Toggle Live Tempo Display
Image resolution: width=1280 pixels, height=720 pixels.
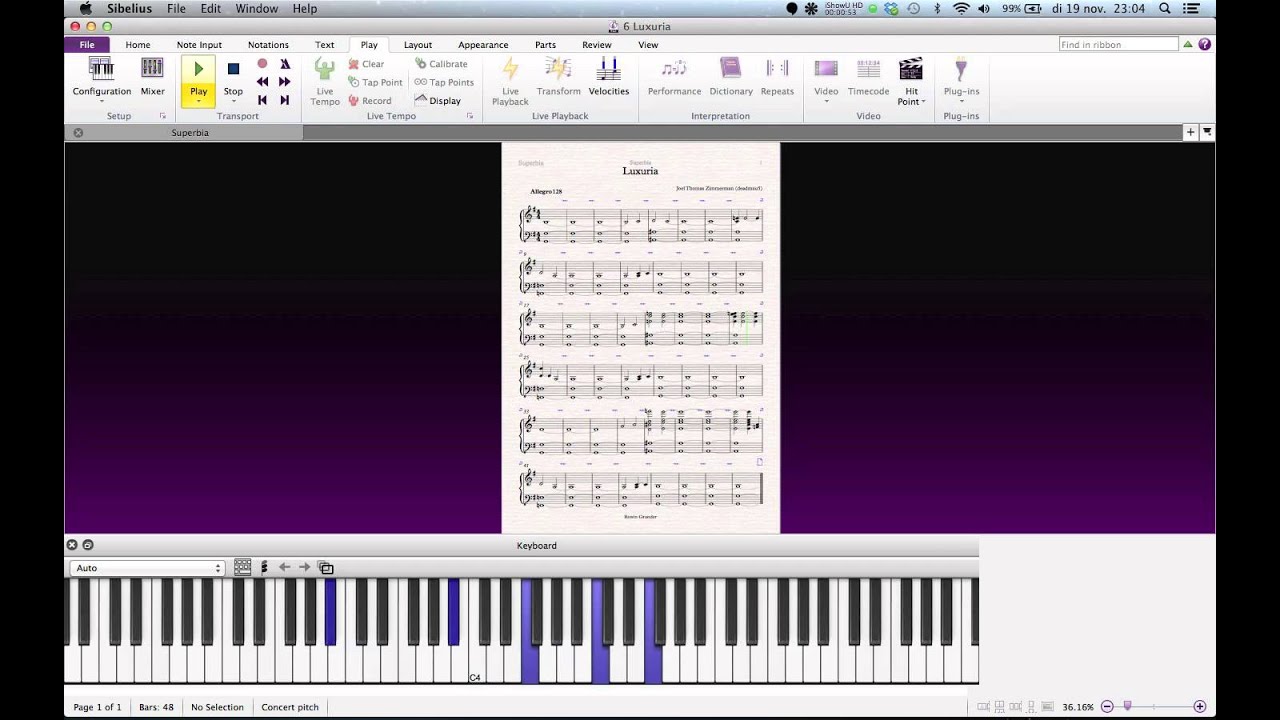[438, 100]
